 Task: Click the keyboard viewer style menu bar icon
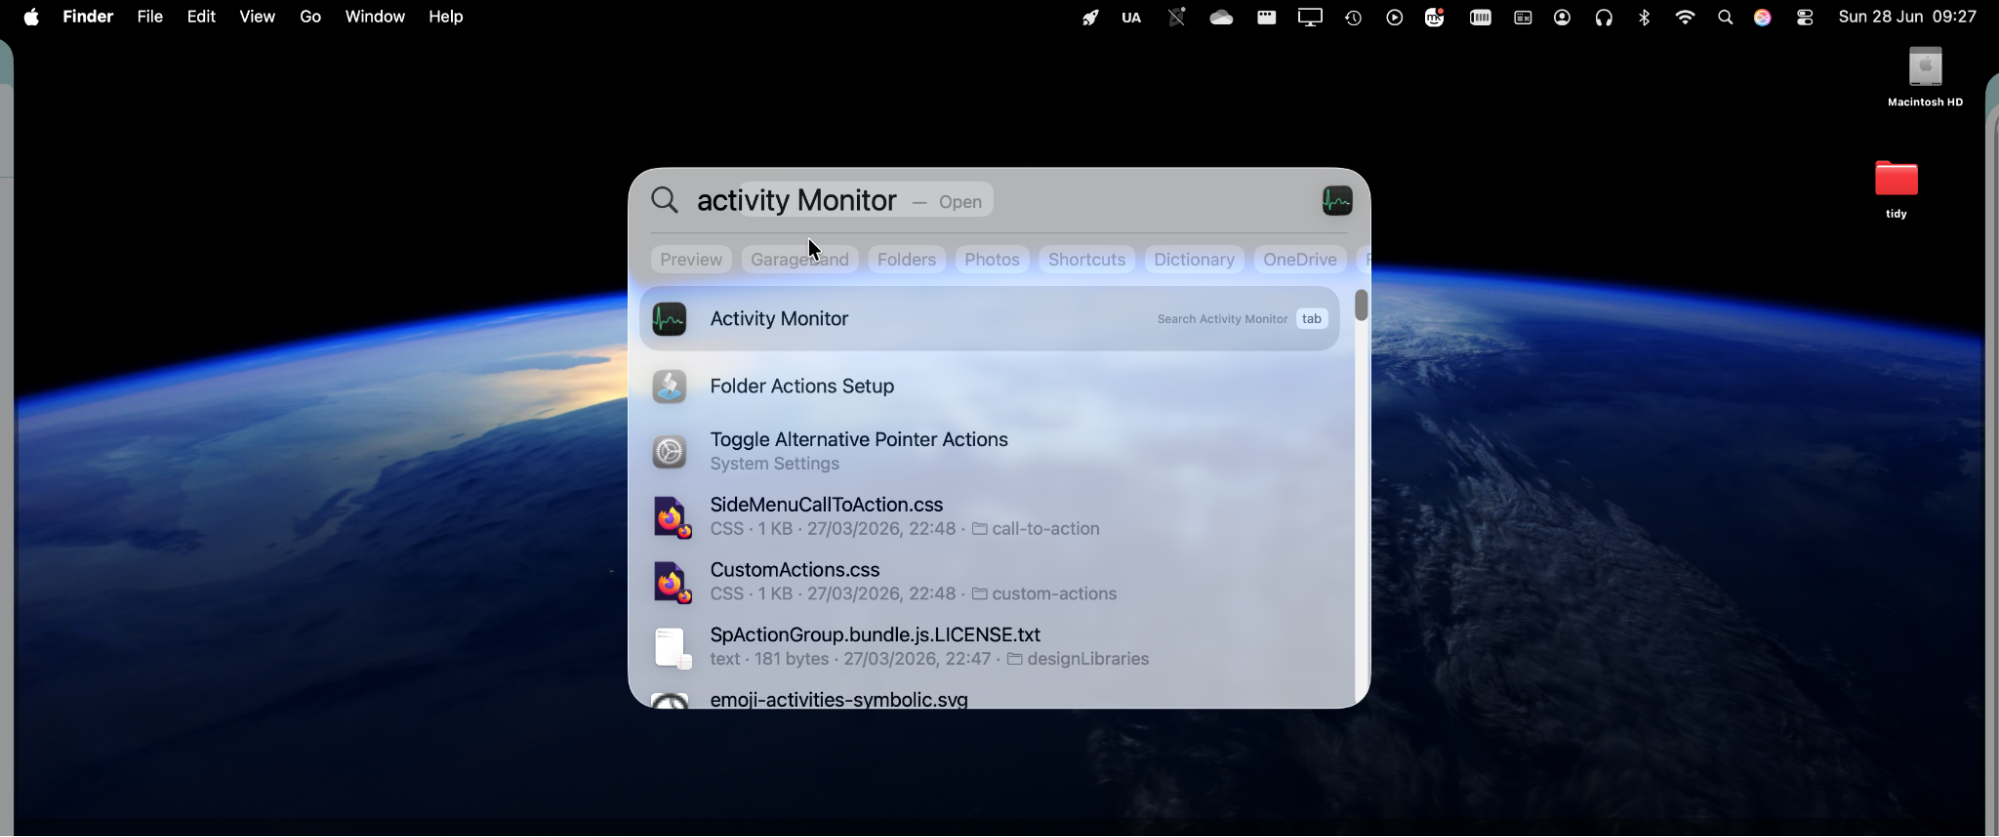(x=1522, y=17)
